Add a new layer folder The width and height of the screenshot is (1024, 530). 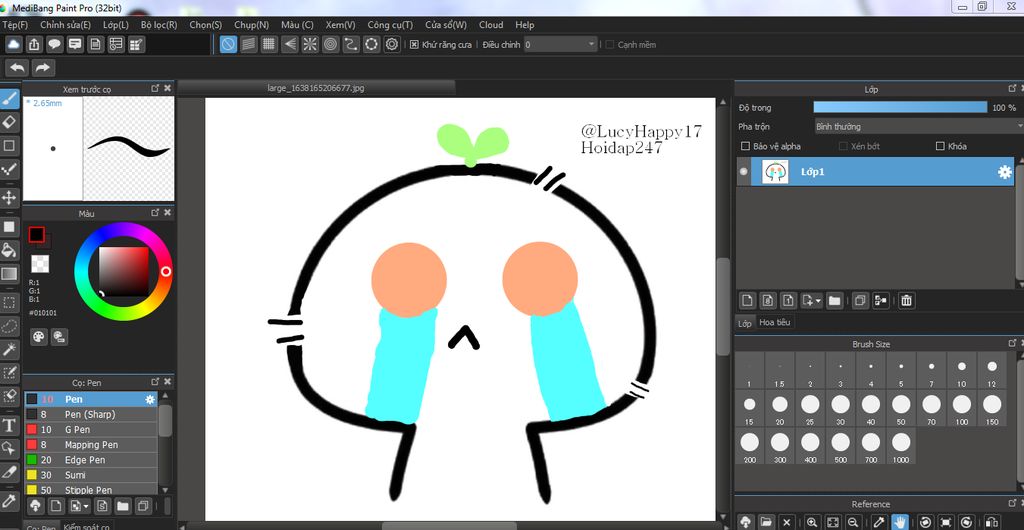834,300
